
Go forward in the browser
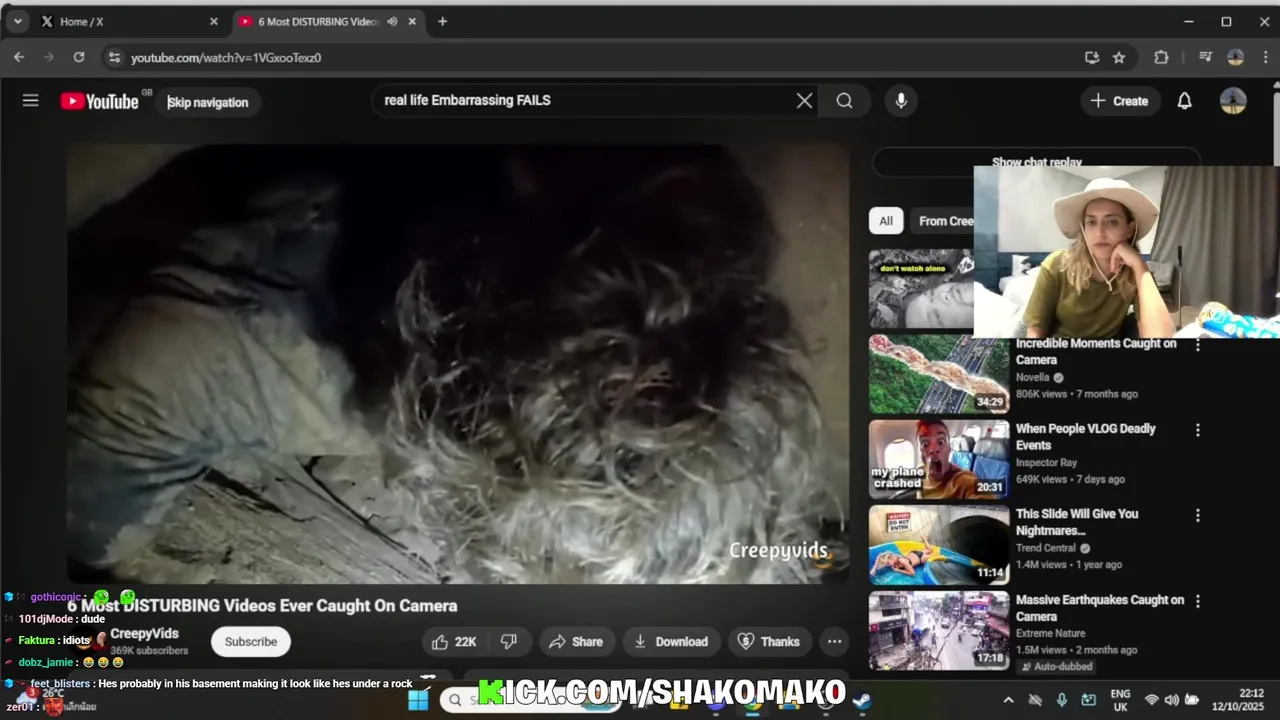pos(48,57)
